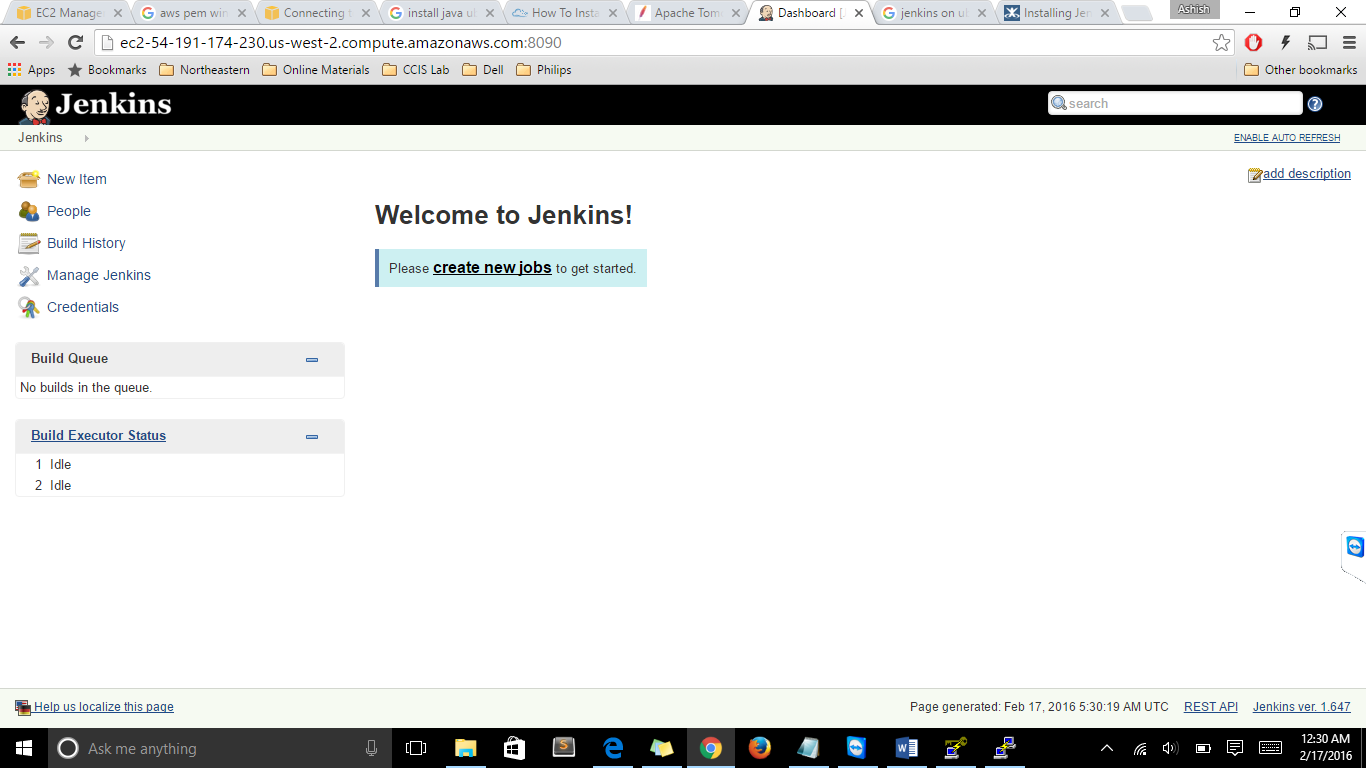Open Firefox from the Windows taskbar
This screenshot has height=768, width=1366.
(x=759, y=748)
